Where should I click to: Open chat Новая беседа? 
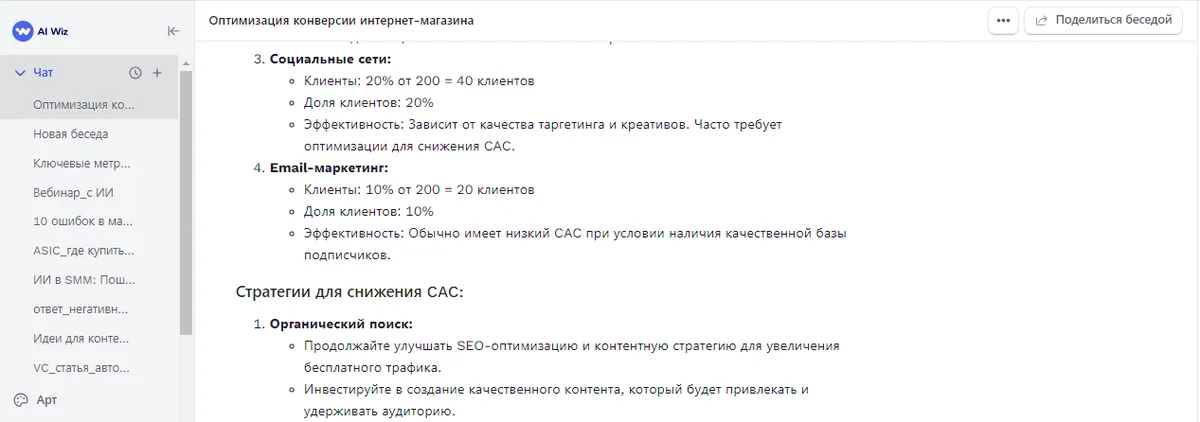click(71, 134)
